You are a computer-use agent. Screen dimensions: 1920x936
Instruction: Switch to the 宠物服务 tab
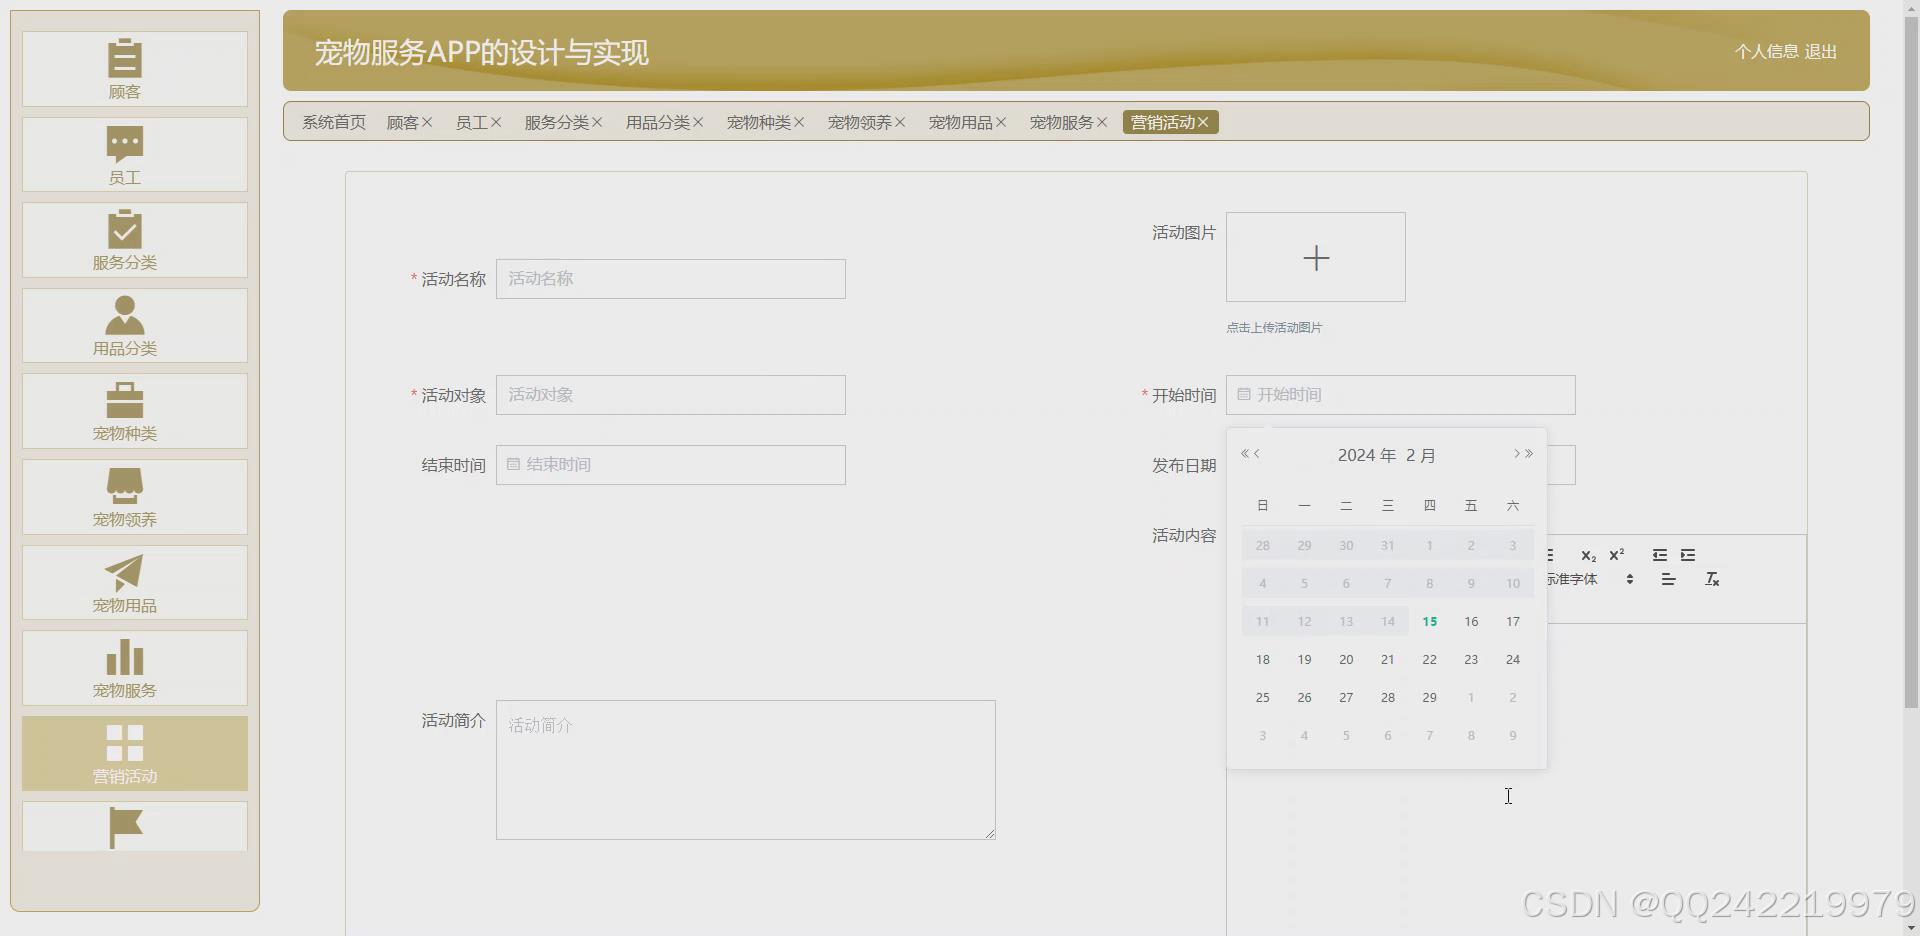tap(1062, 122)
